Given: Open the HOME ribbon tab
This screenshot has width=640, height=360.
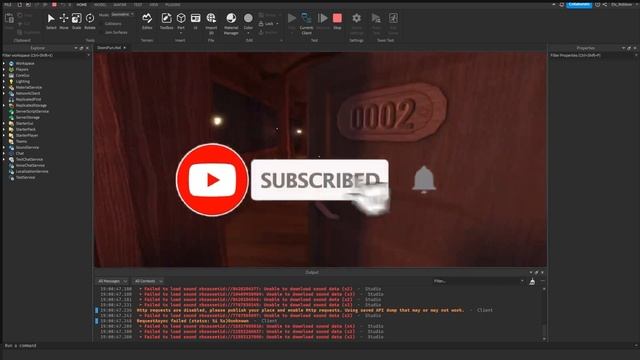Looking at the screenshot, I should 82,4.
